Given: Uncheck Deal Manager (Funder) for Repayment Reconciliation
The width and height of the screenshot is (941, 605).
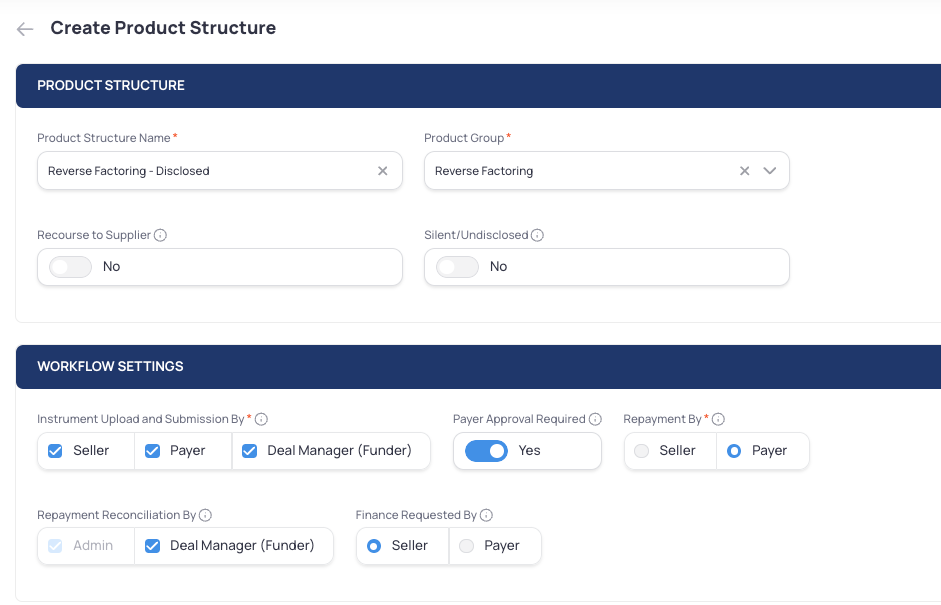Looking at the screenshot, I should point(153,546).
